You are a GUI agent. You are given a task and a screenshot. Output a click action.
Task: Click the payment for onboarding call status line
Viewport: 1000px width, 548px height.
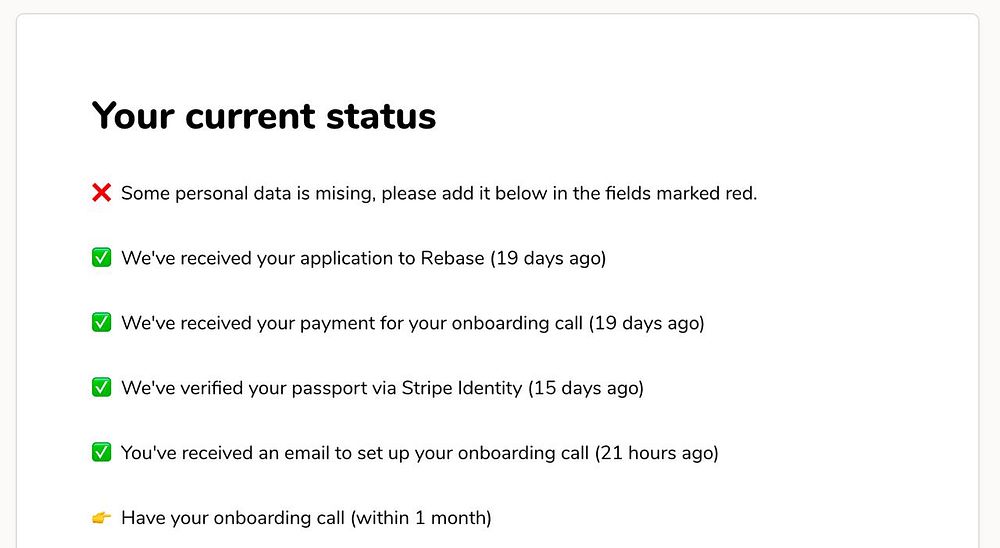[413, 323]
